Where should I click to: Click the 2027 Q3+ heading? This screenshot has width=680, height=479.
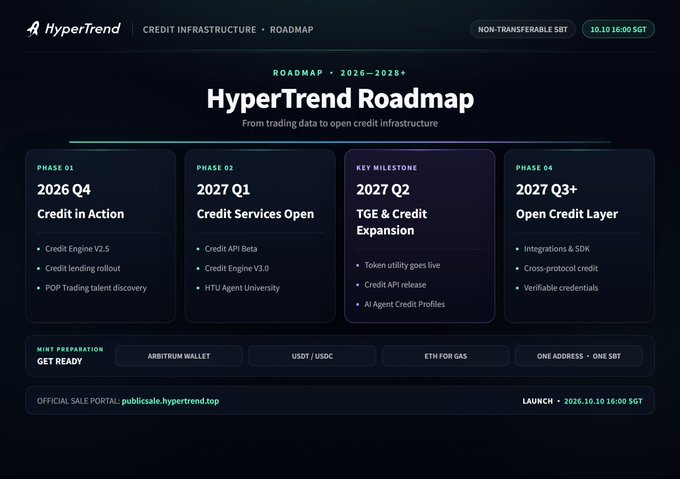[546, 189]
